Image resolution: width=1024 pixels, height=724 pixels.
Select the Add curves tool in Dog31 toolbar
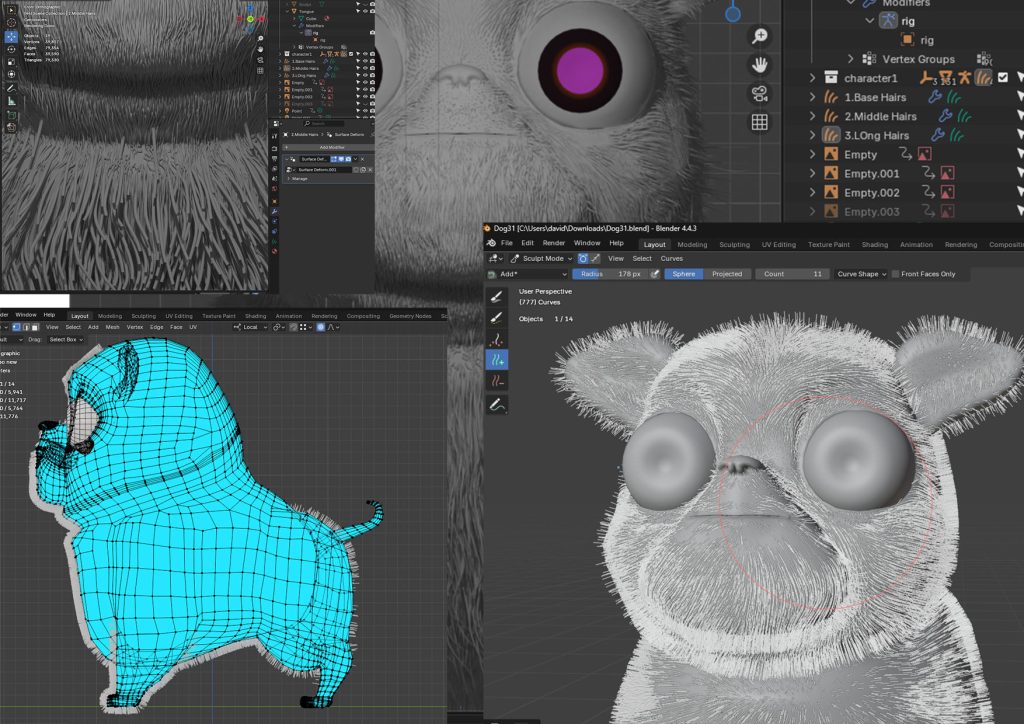(497, 360)
